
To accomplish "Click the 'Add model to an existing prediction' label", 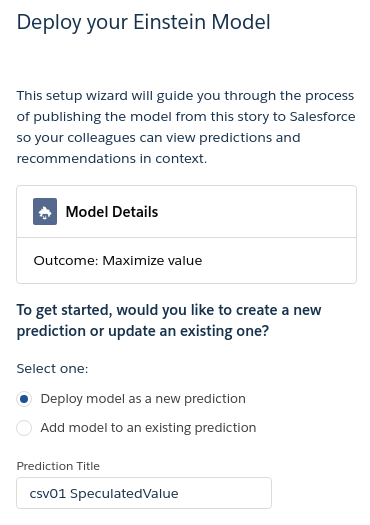I will click(148, 428).
